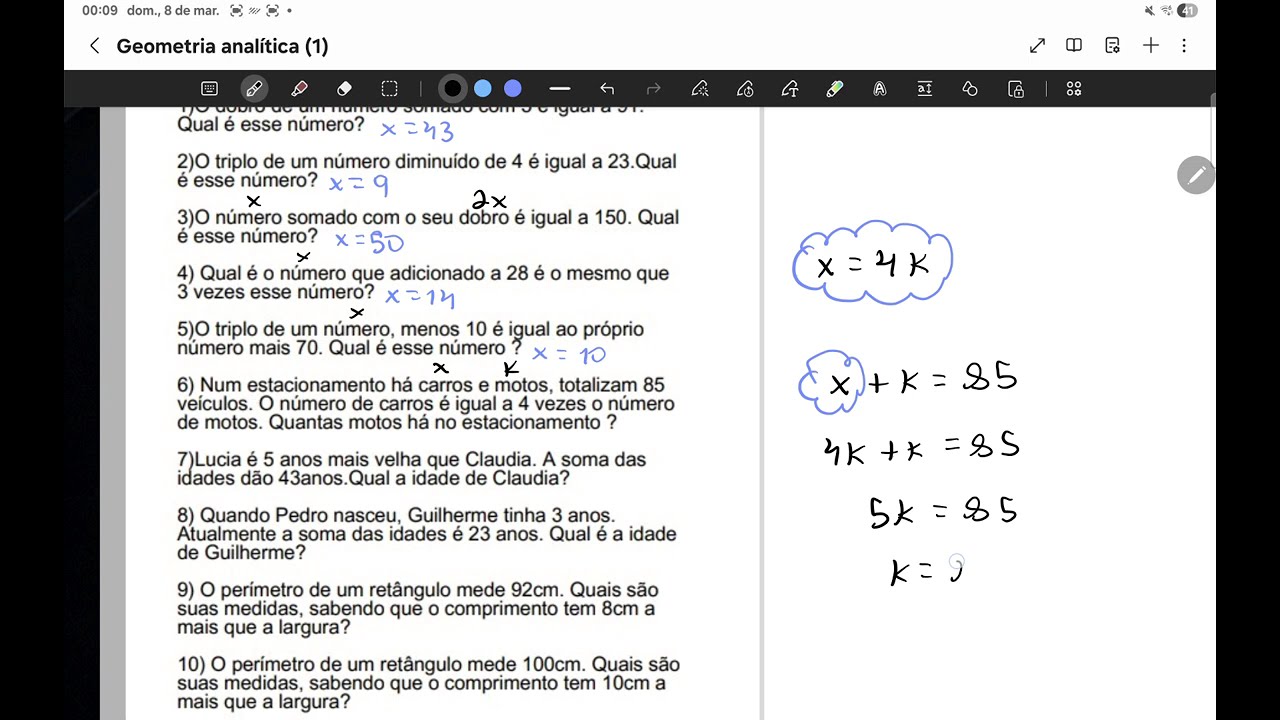
Task: Open the pen stroke thickness setting
Action: (x=560, y=89)
